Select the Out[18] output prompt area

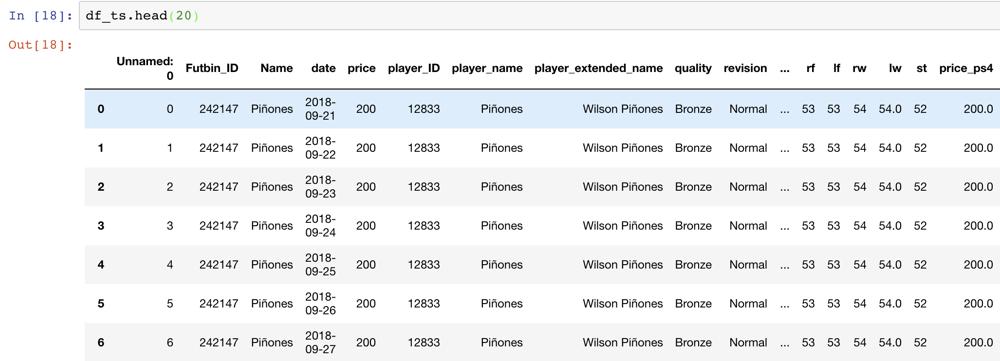click(x=41, y=45)
